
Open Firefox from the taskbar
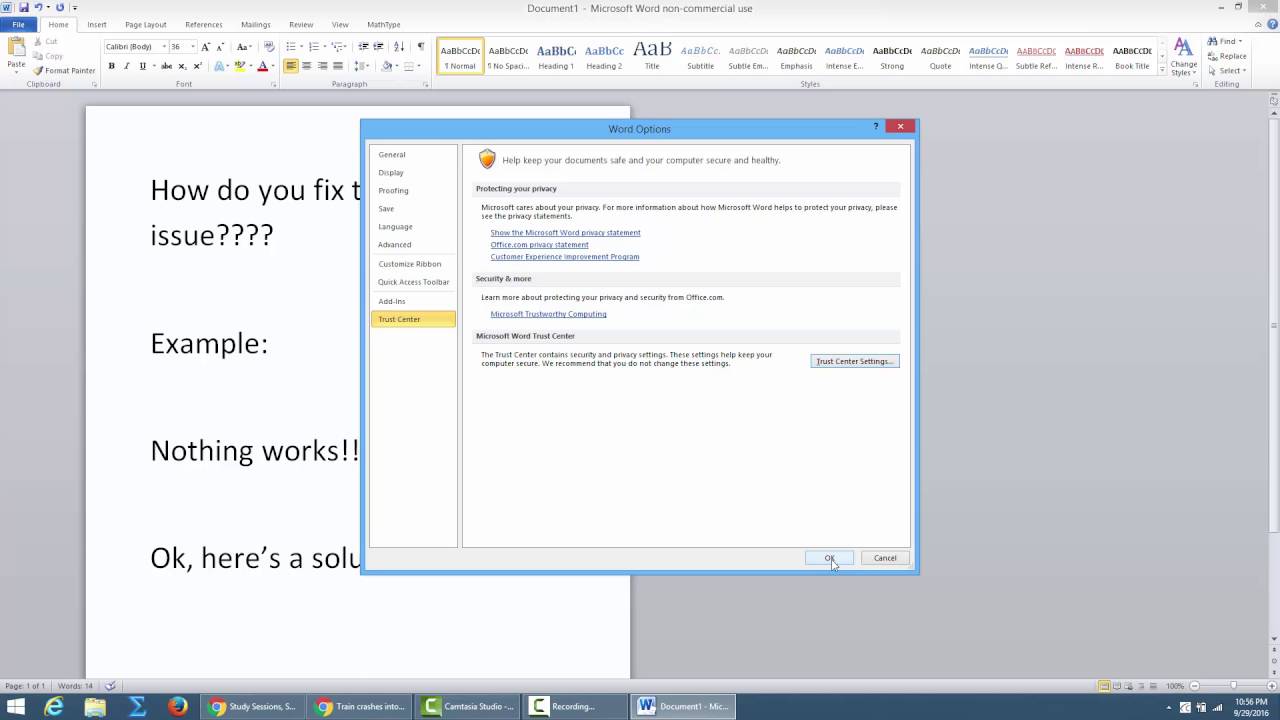tap(178, 706)
